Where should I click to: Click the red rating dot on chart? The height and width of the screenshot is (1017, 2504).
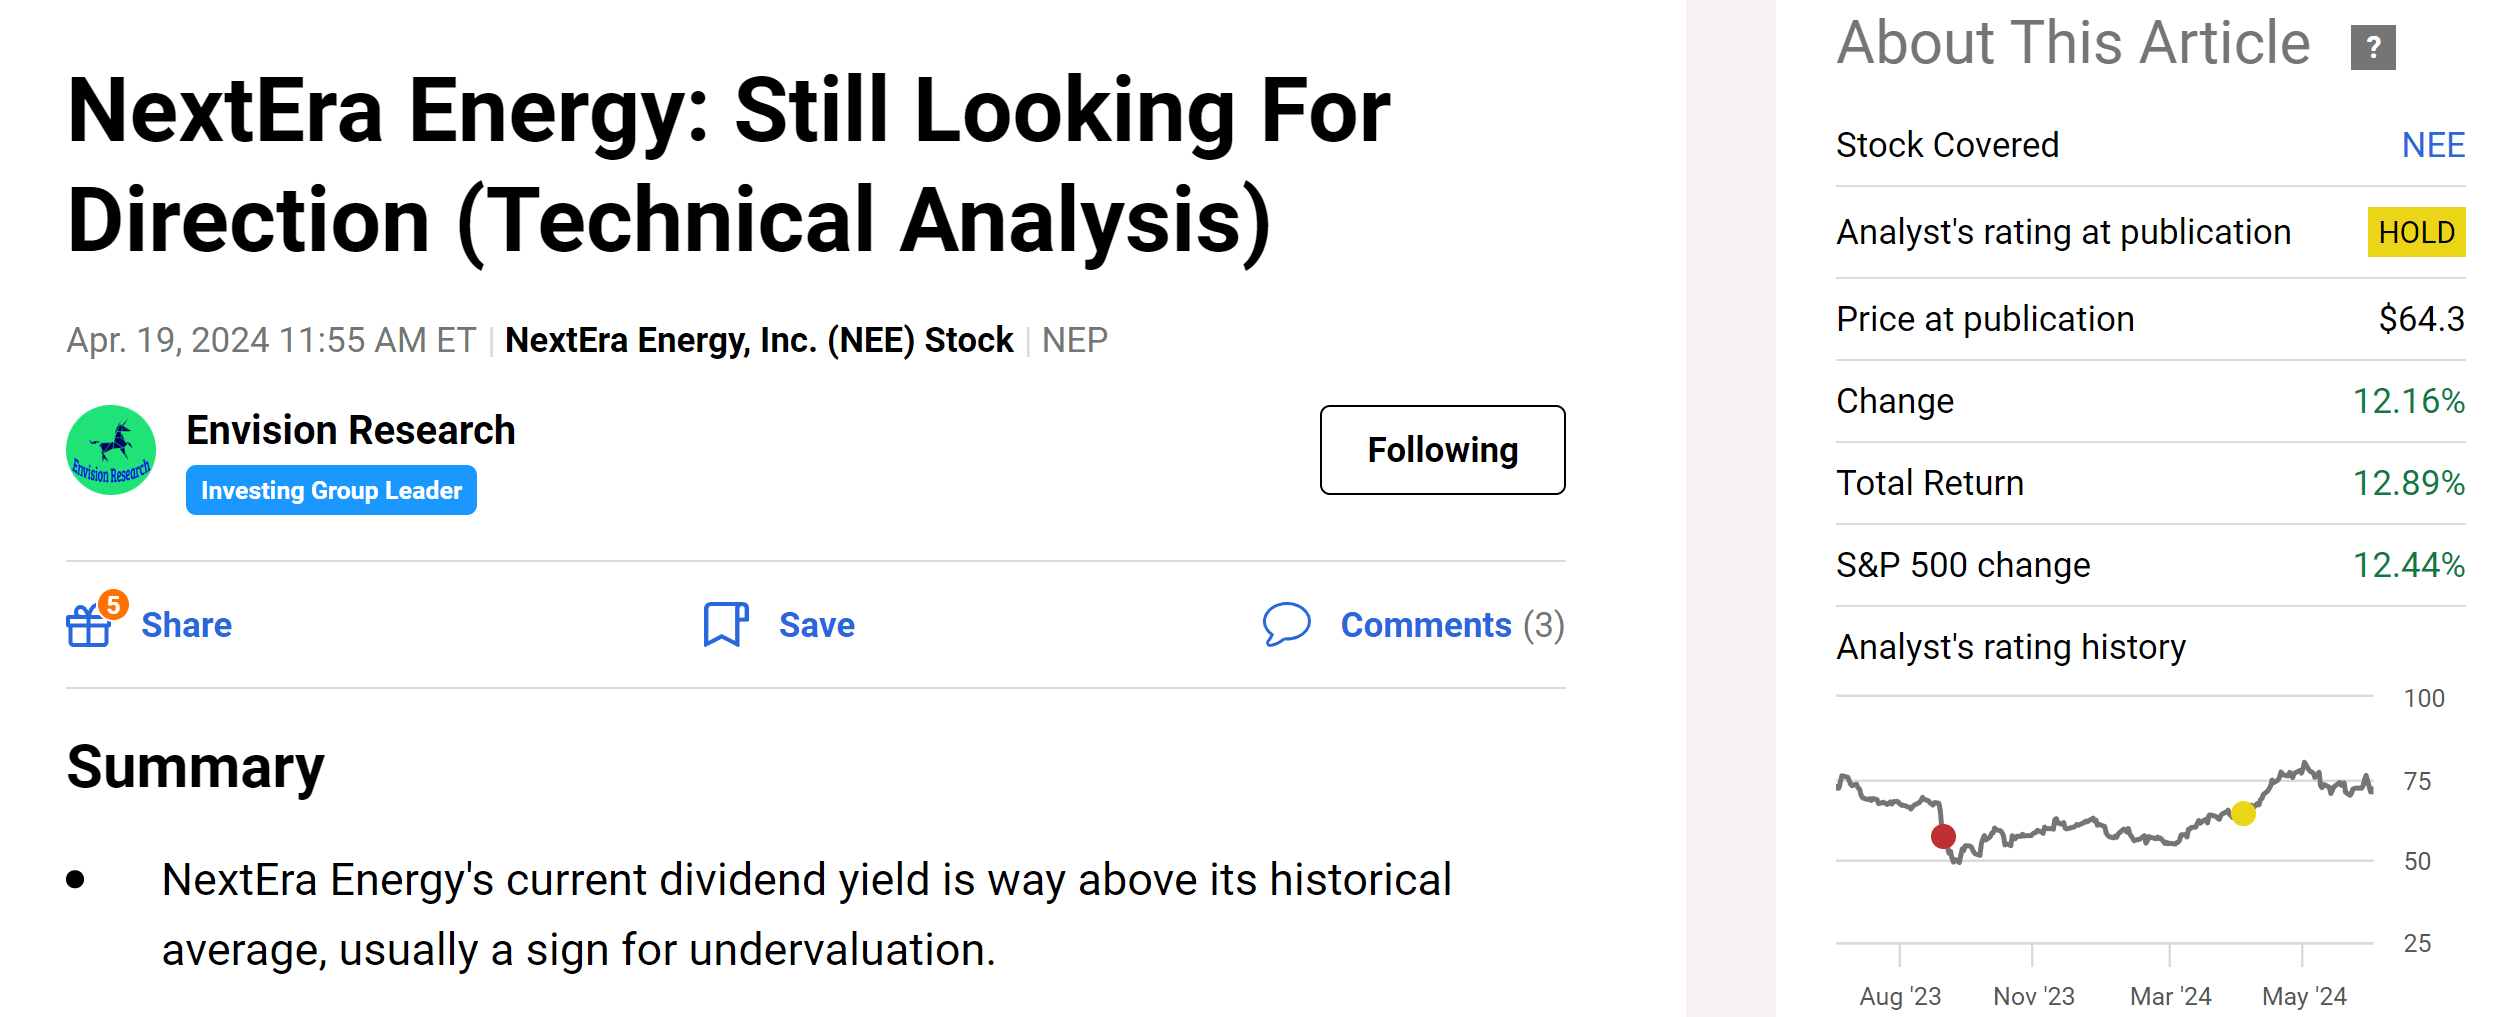(1943, 836)
